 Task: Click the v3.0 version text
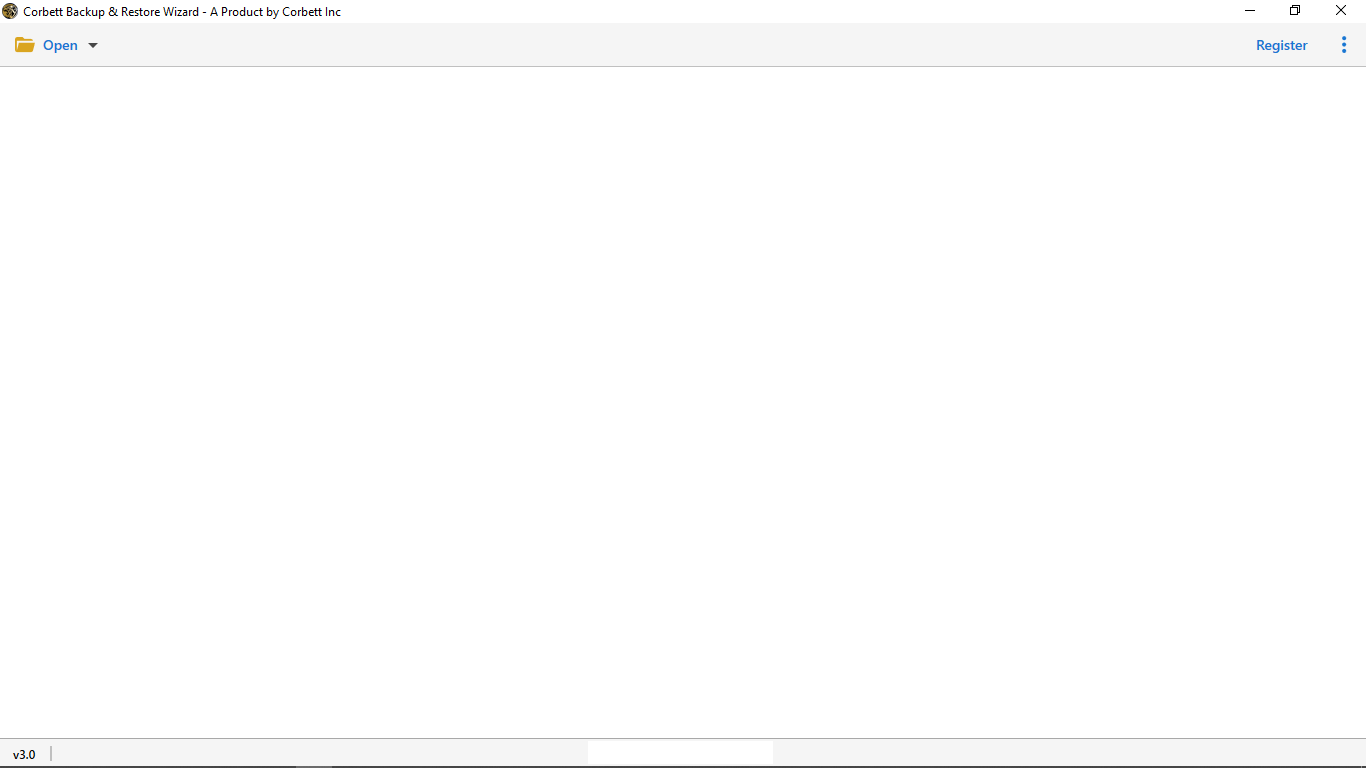click(x=24, y=754)
